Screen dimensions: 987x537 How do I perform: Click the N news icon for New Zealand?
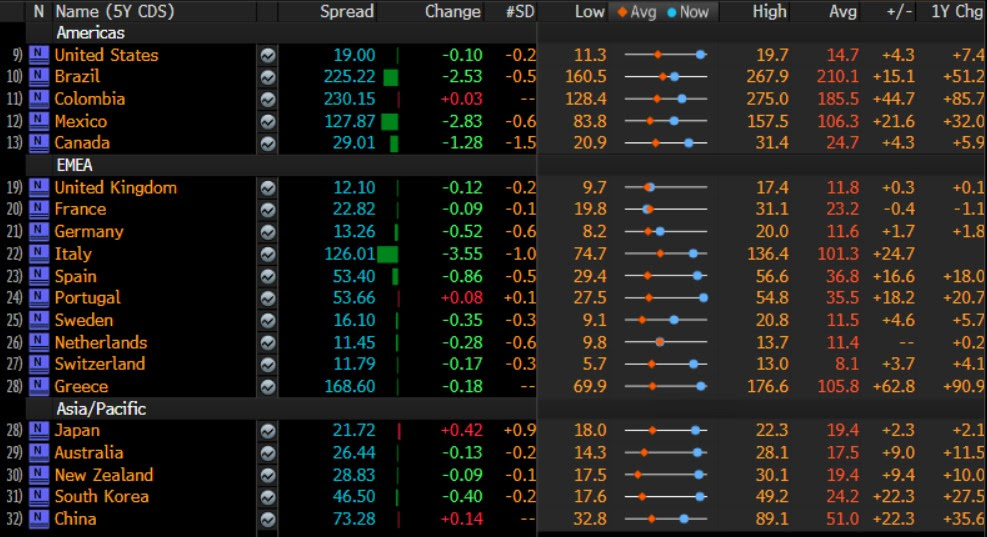[39, 475]
